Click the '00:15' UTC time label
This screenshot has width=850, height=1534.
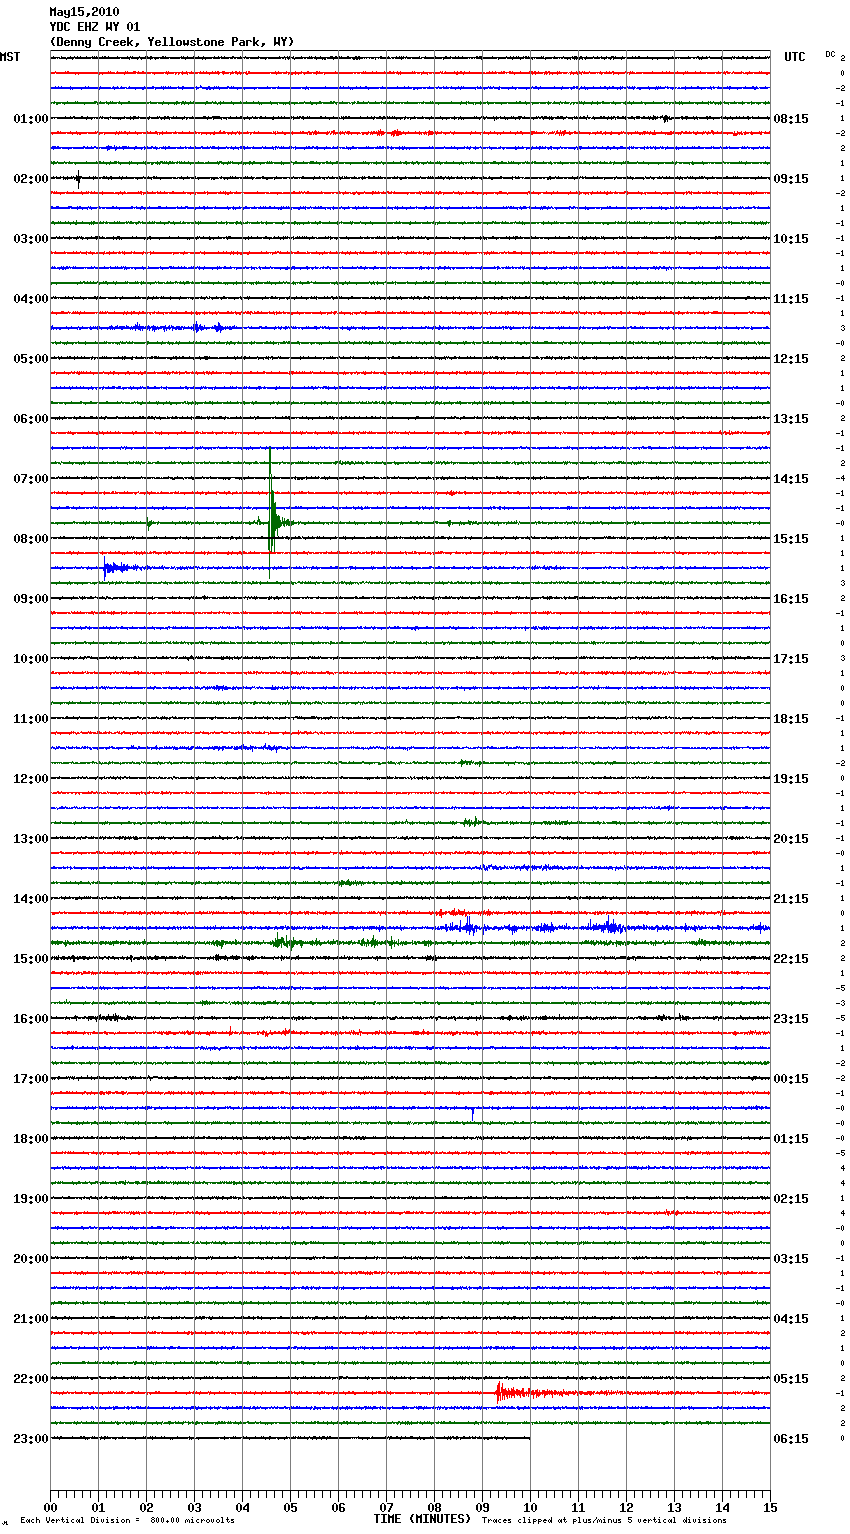[x=791, y=1079]
